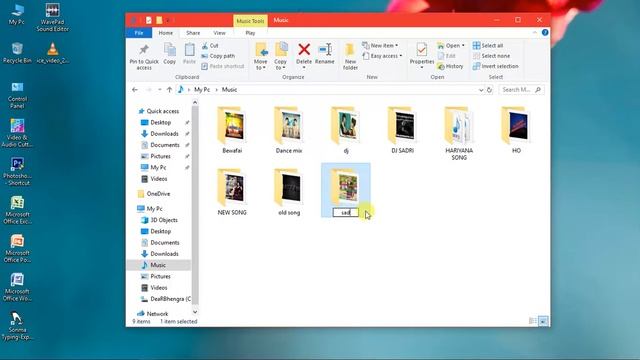Click Pin to Quick access icon
640x360 pixels.
point(144,50)
